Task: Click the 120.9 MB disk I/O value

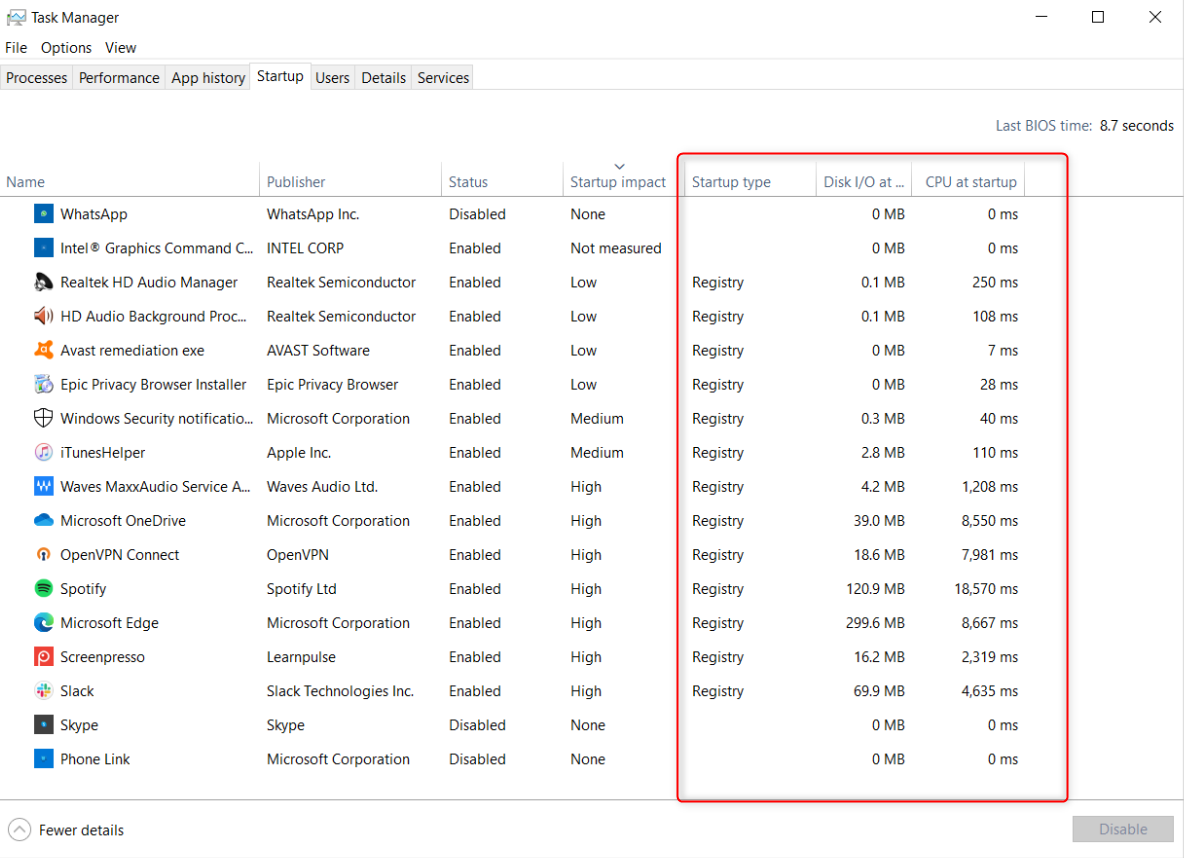Action: point(875,588)
